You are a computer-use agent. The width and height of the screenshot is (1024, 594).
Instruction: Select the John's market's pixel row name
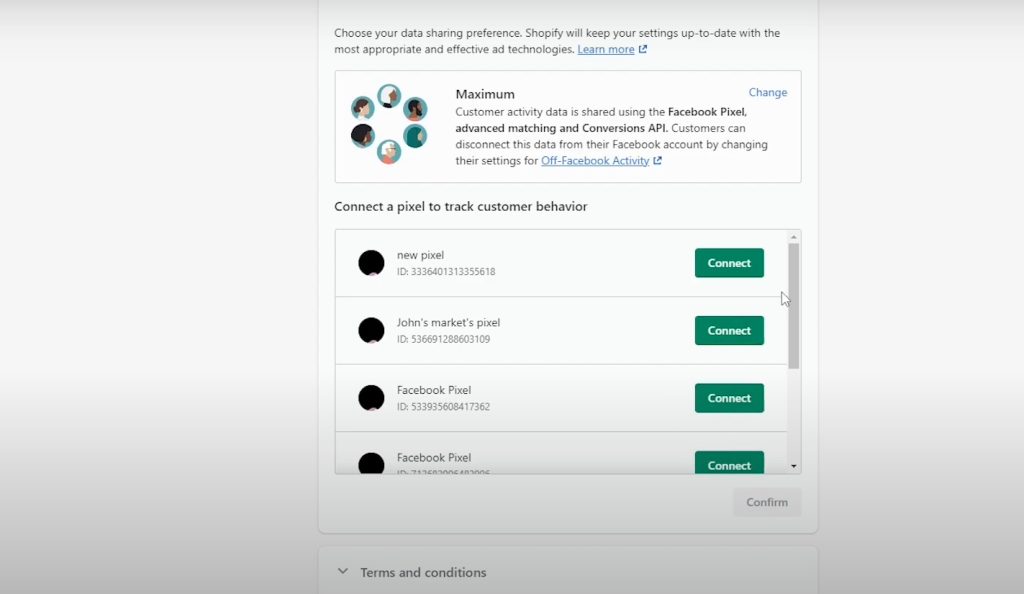click(x=448, y=323)
